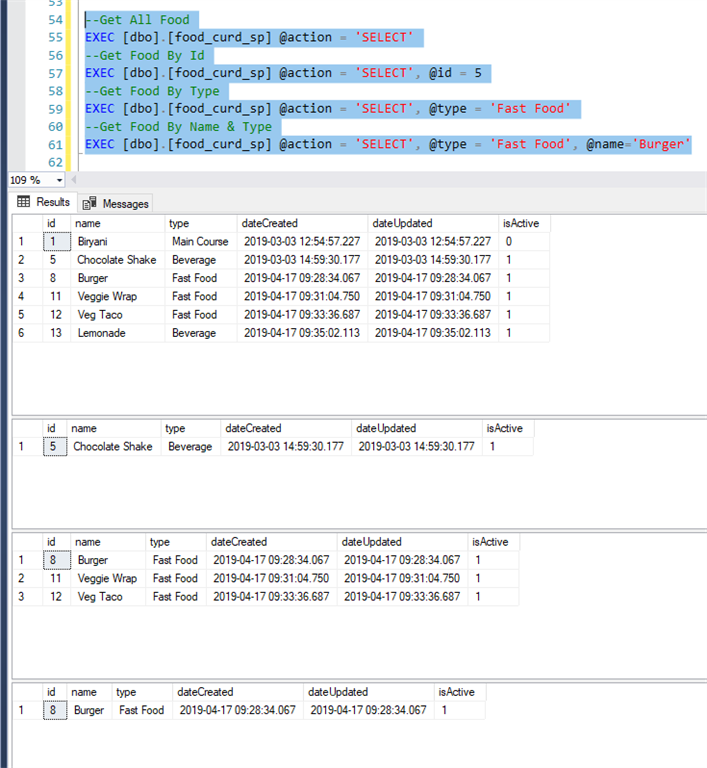Select Veggie Wrap in the three-row Fast Food grid
The width and height of the screenshot is (707, 768).
108,578
